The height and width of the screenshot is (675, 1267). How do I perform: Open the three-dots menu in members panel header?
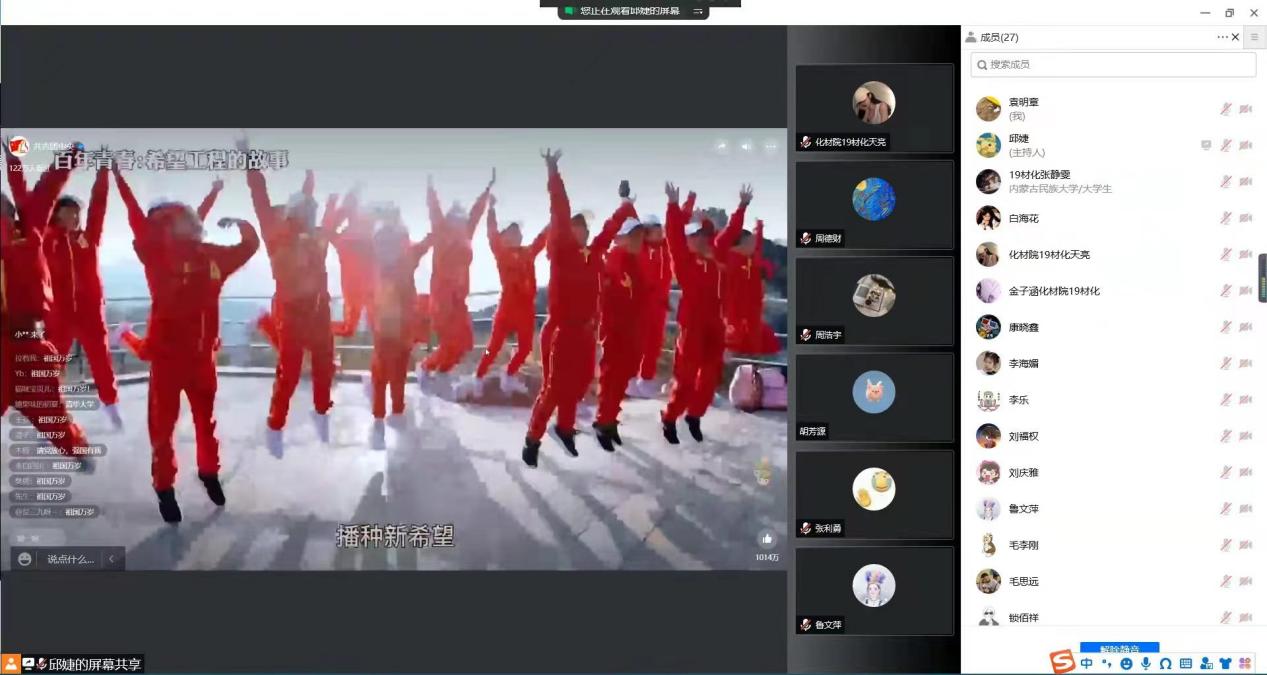tap(1222, 37)
